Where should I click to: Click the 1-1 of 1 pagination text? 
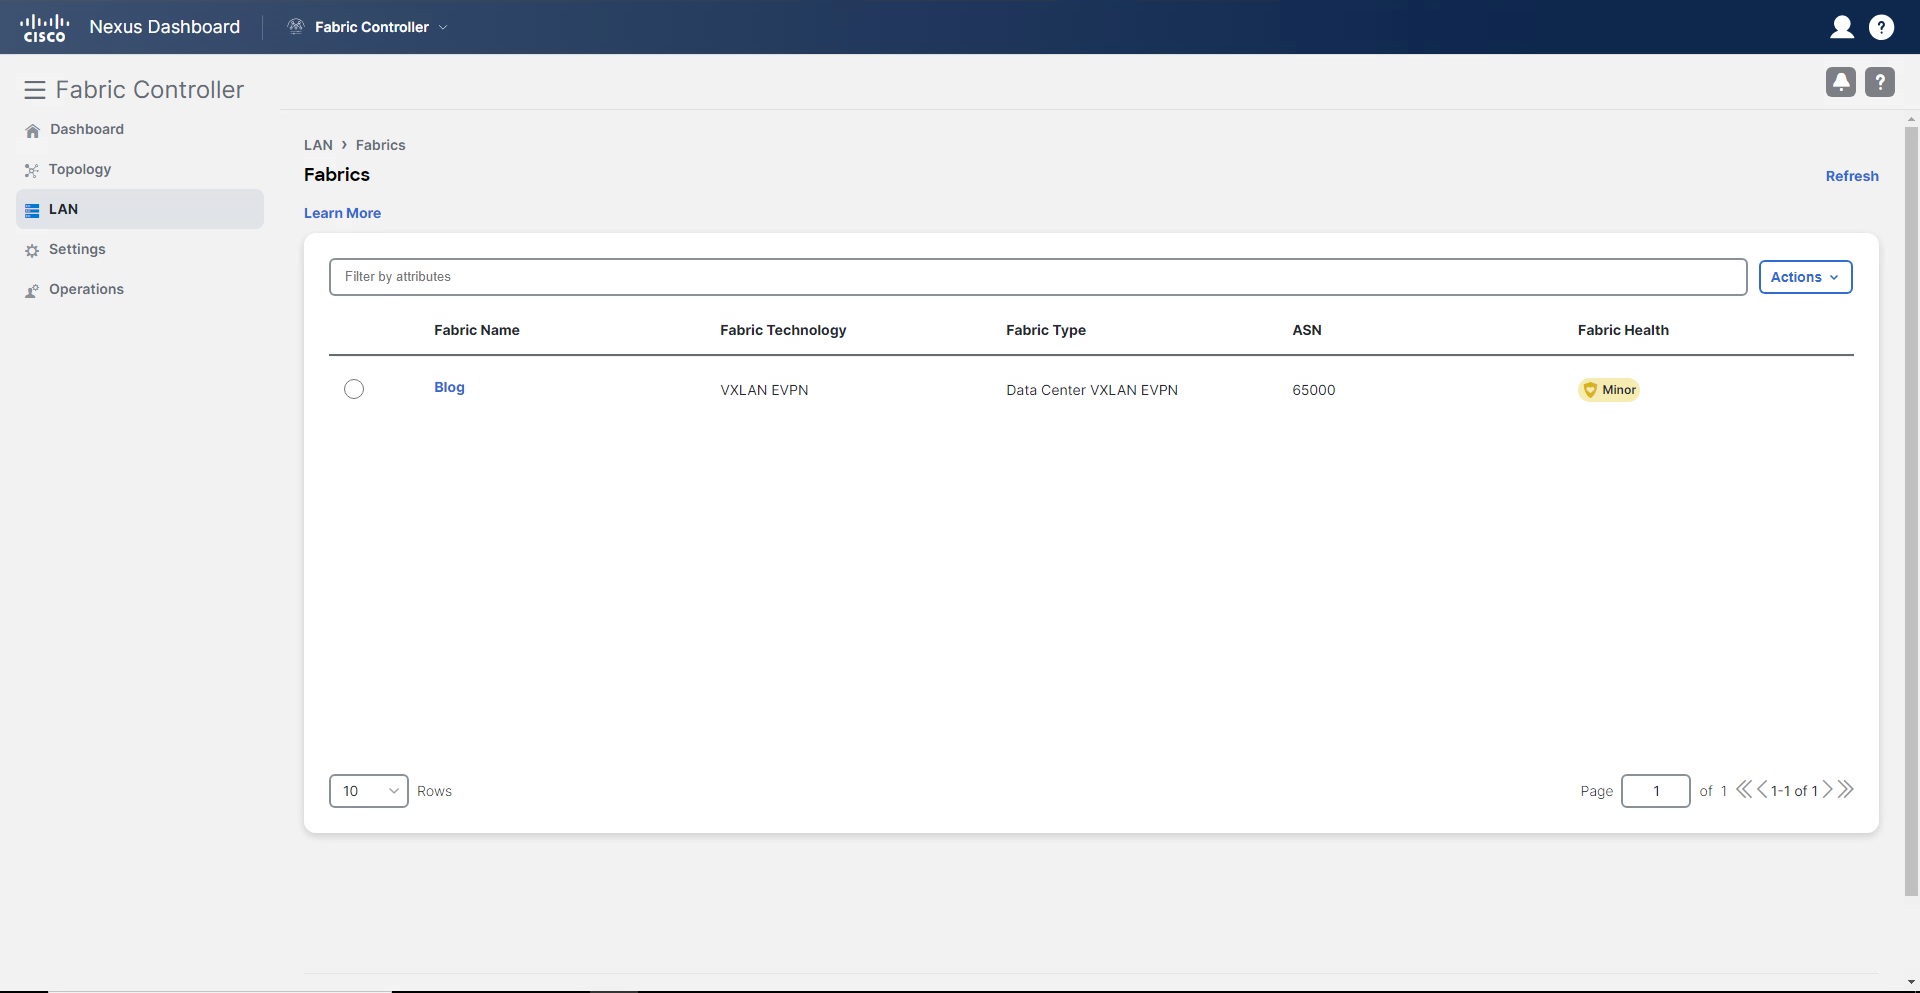tap(1794, 791)
